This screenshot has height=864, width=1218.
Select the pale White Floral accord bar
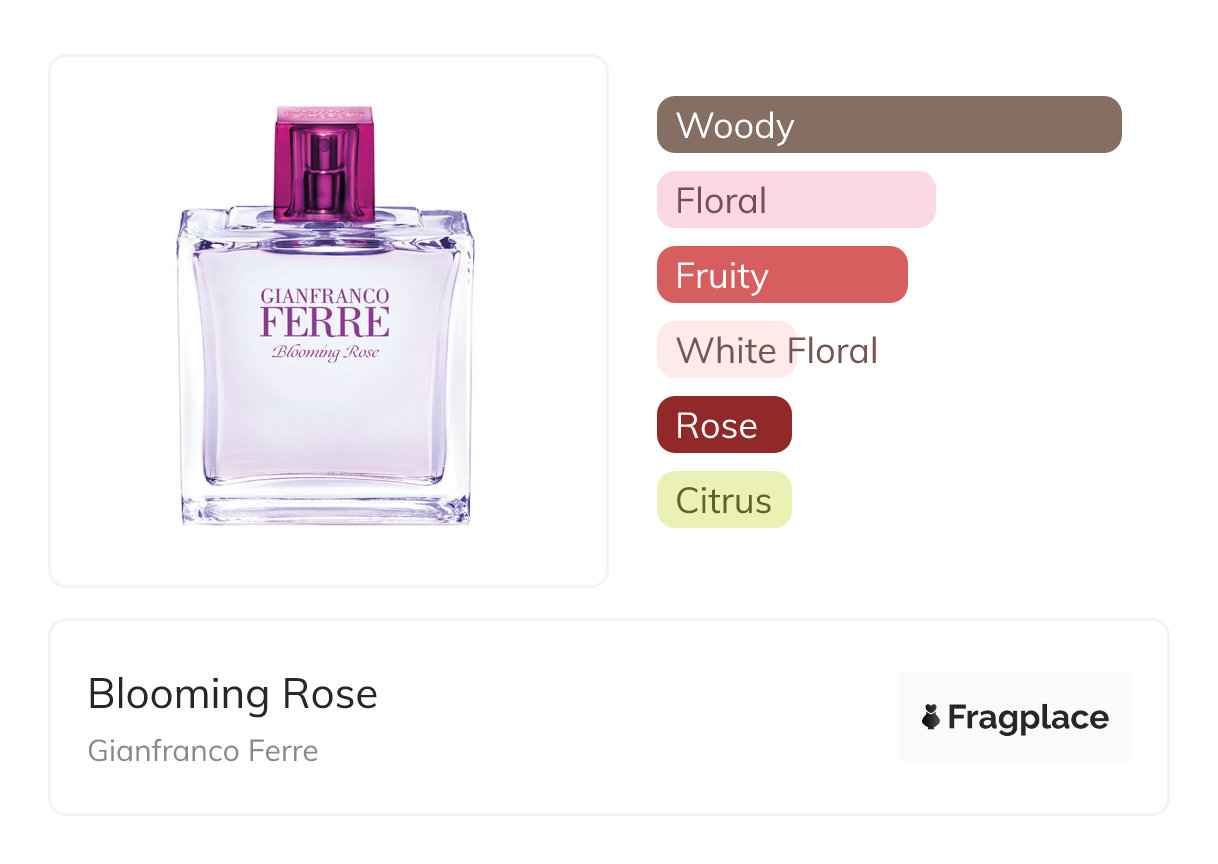coord(726,350)
